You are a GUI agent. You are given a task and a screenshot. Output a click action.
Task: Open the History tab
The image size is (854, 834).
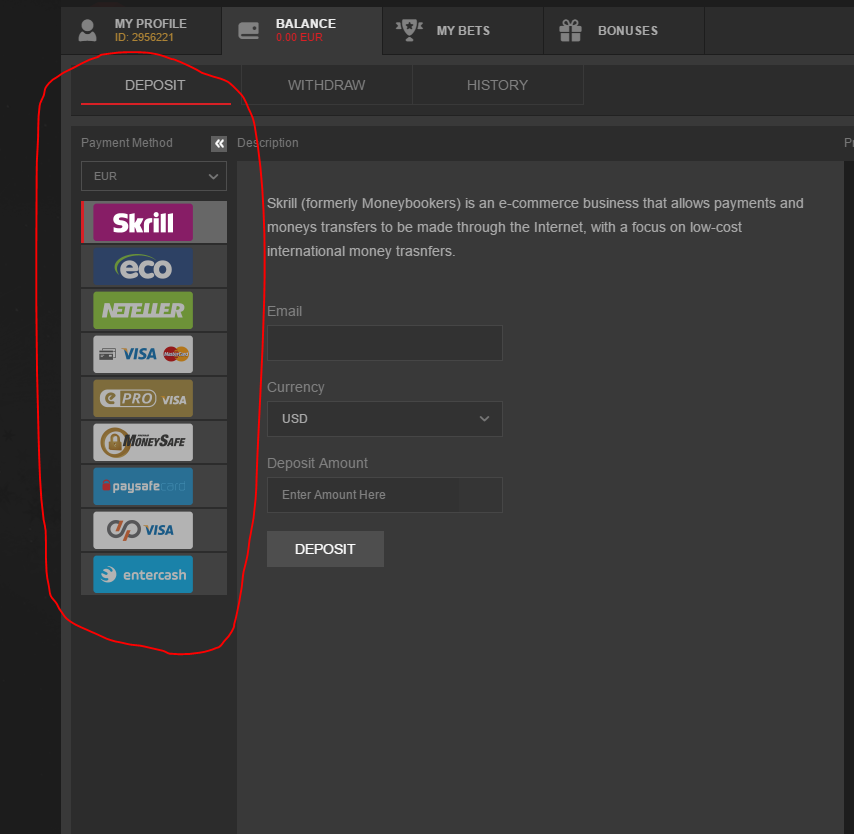click(x=498, y=86)
